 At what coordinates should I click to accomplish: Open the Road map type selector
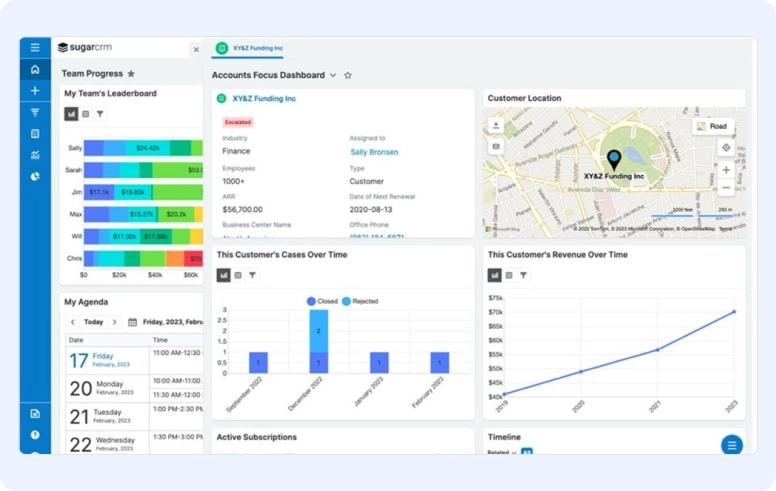(x=712, y=126)
